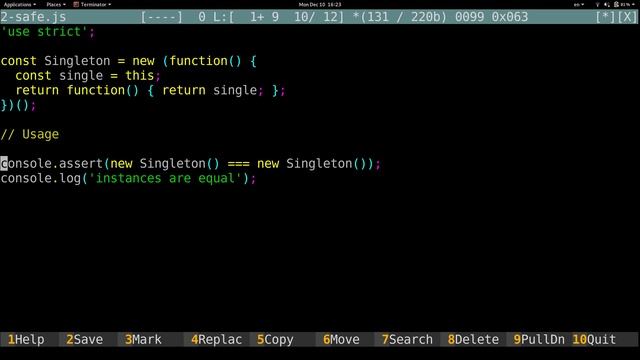Click 'console.log' at start of last line
640x360 pixels.
point(41,178)
